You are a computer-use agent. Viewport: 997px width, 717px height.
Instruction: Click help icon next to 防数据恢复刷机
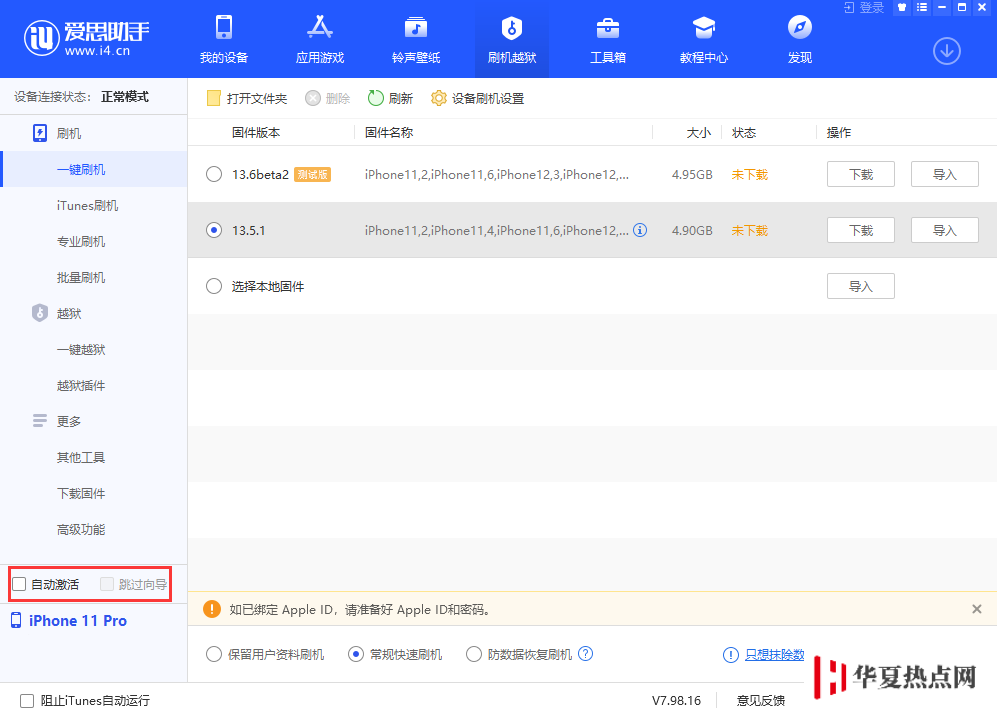586,653
